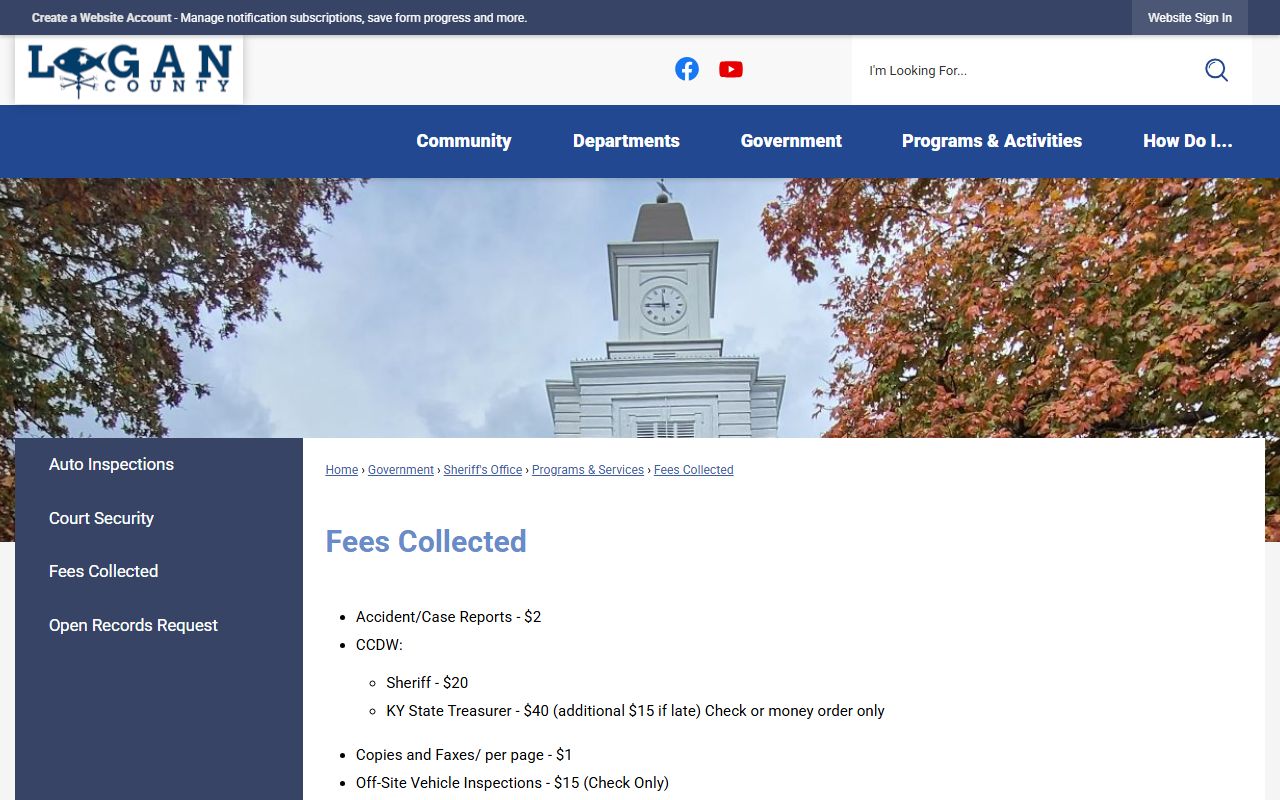Select Fees Collected in sidebar

(103, 571)
